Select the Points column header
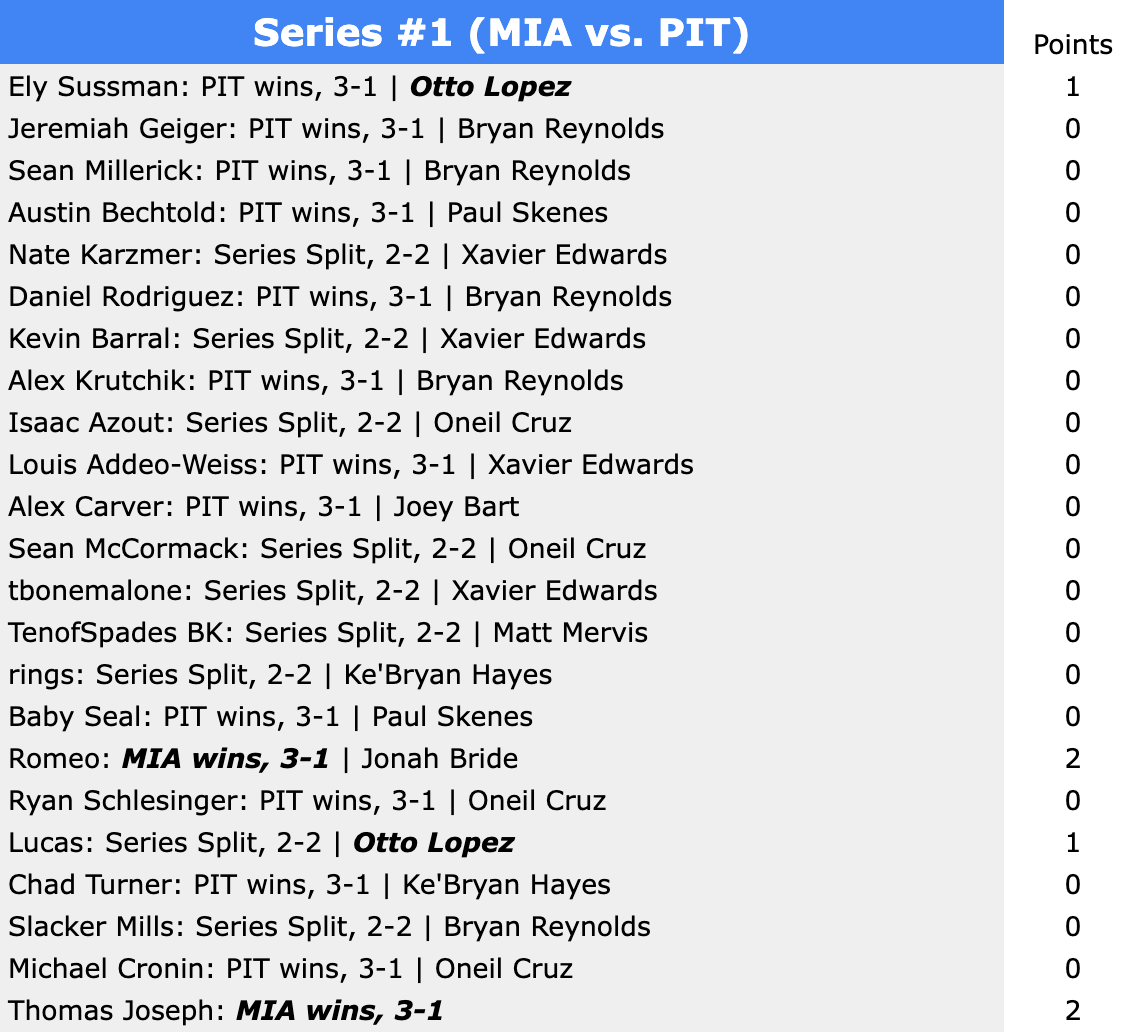Screen dimensions: 1146x1034 pos(1072,45)
